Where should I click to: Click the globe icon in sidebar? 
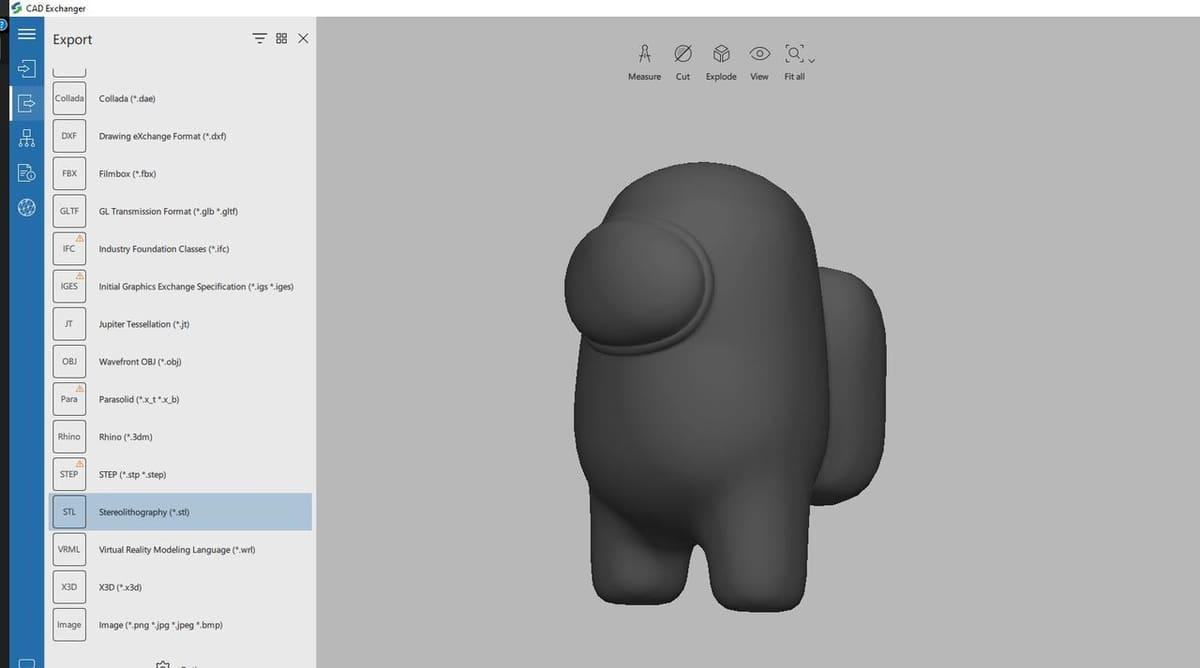point(27,208)
